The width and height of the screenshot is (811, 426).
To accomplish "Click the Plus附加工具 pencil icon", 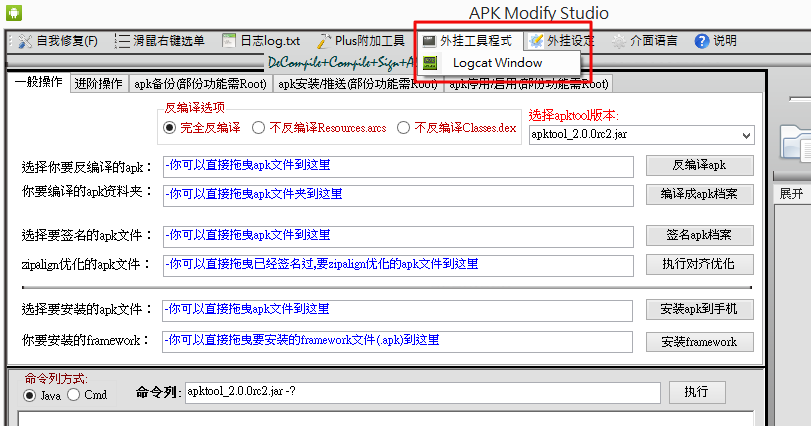I will [324, 41].
